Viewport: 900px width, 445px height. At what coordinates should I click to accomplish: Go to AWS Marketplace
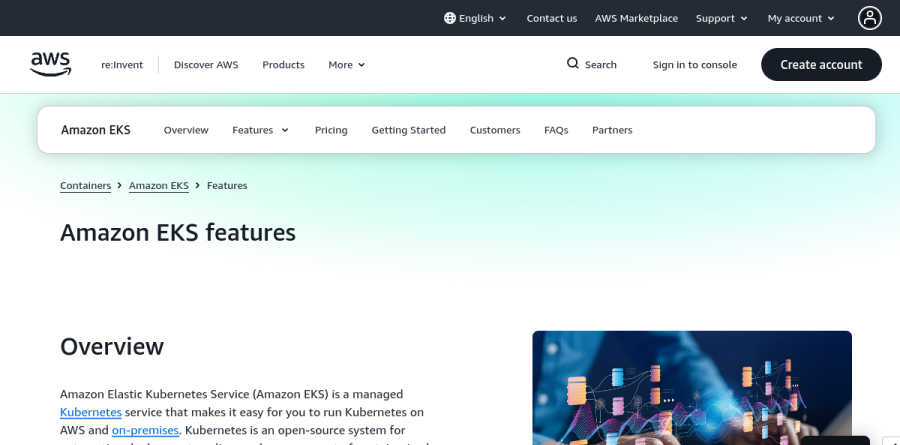click(636, 18)
